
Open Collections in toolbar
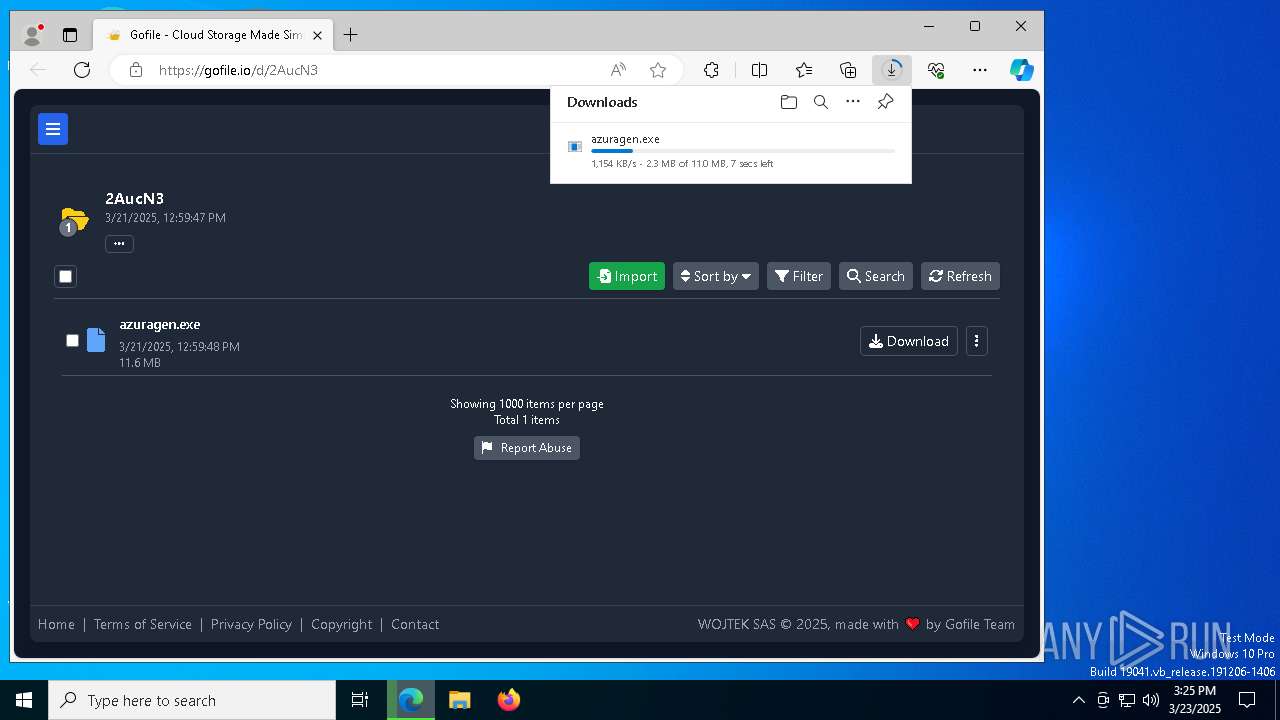pyautogui.click(x=848, y=70)
